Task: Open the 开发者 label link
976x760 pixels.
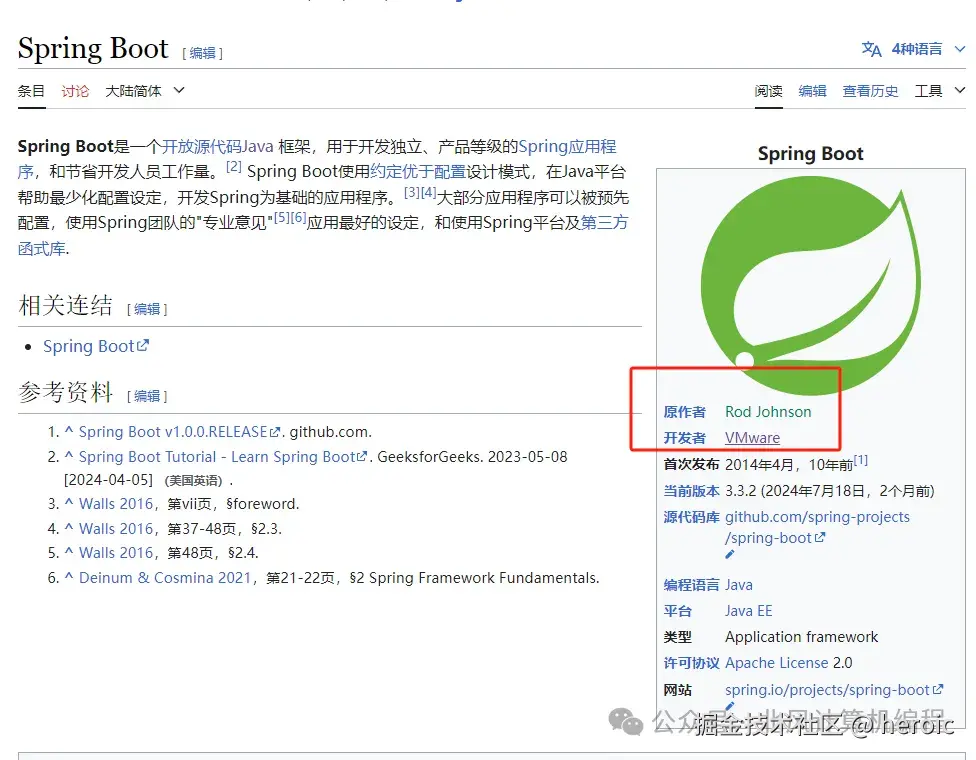Action: 685,438
